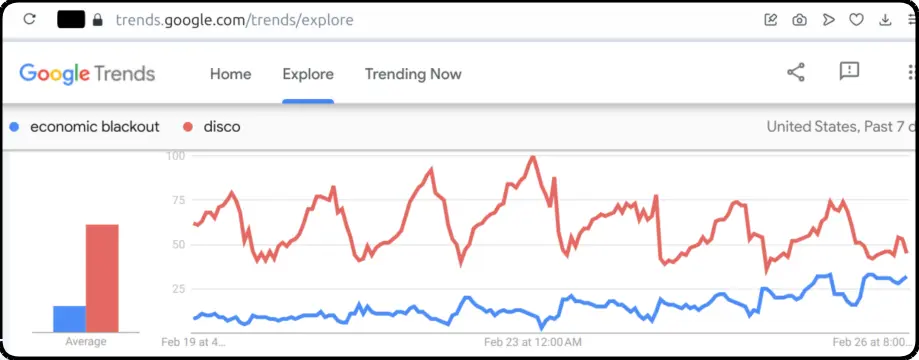
Task: Click the economic blackout legend item
Action: pyautogui.click(x=85, y=127)
